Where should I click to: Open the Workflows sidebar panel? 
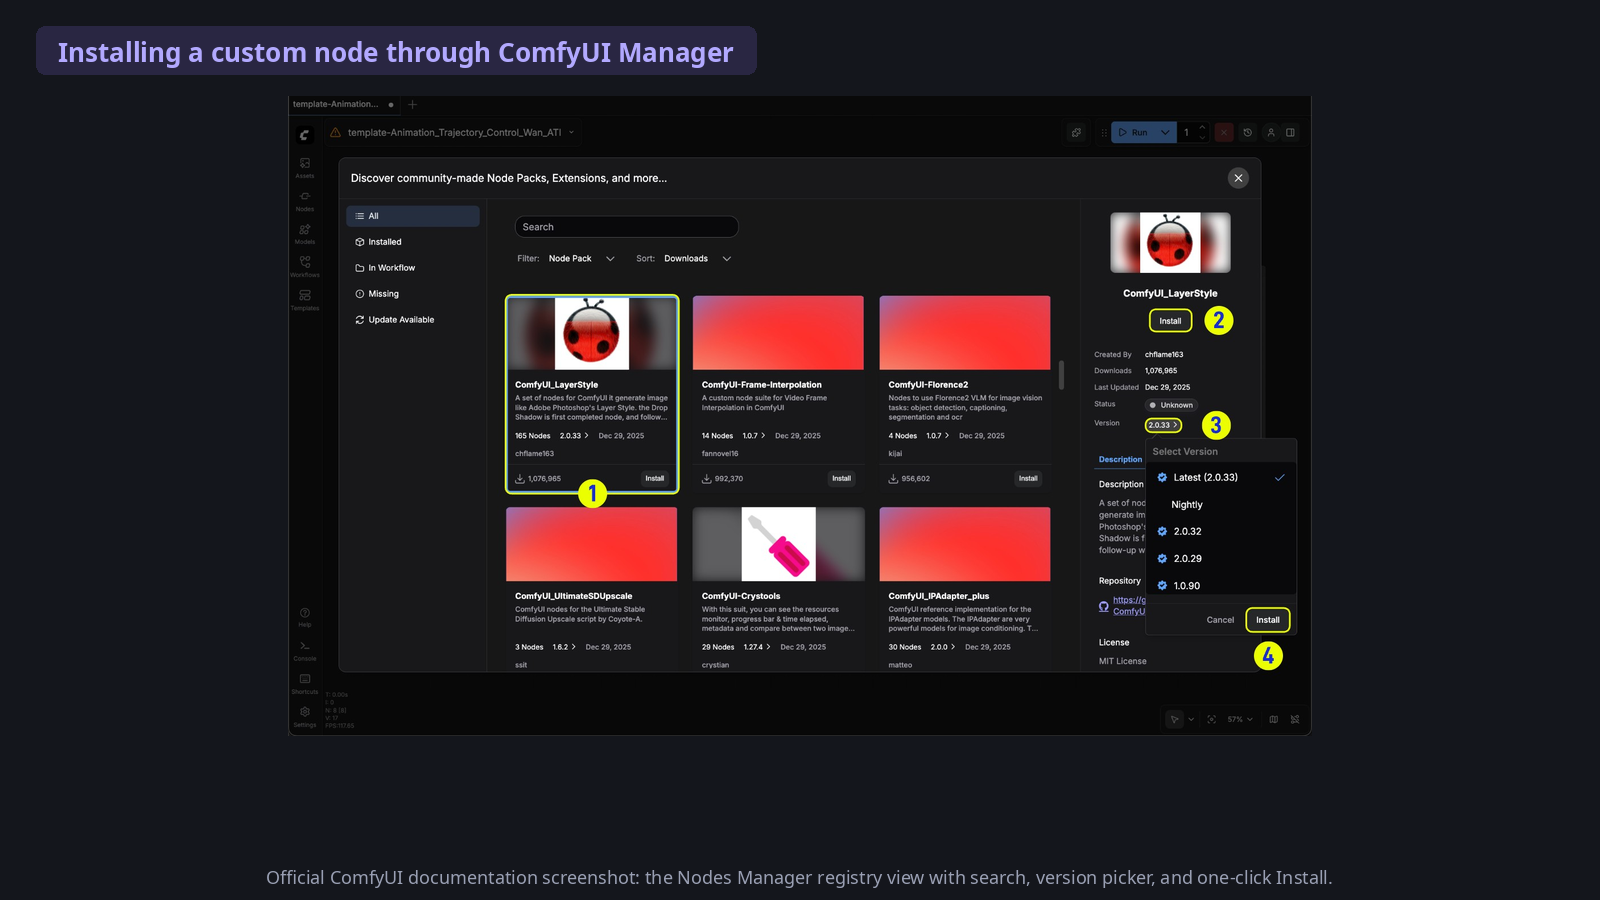tap(305, 266)
